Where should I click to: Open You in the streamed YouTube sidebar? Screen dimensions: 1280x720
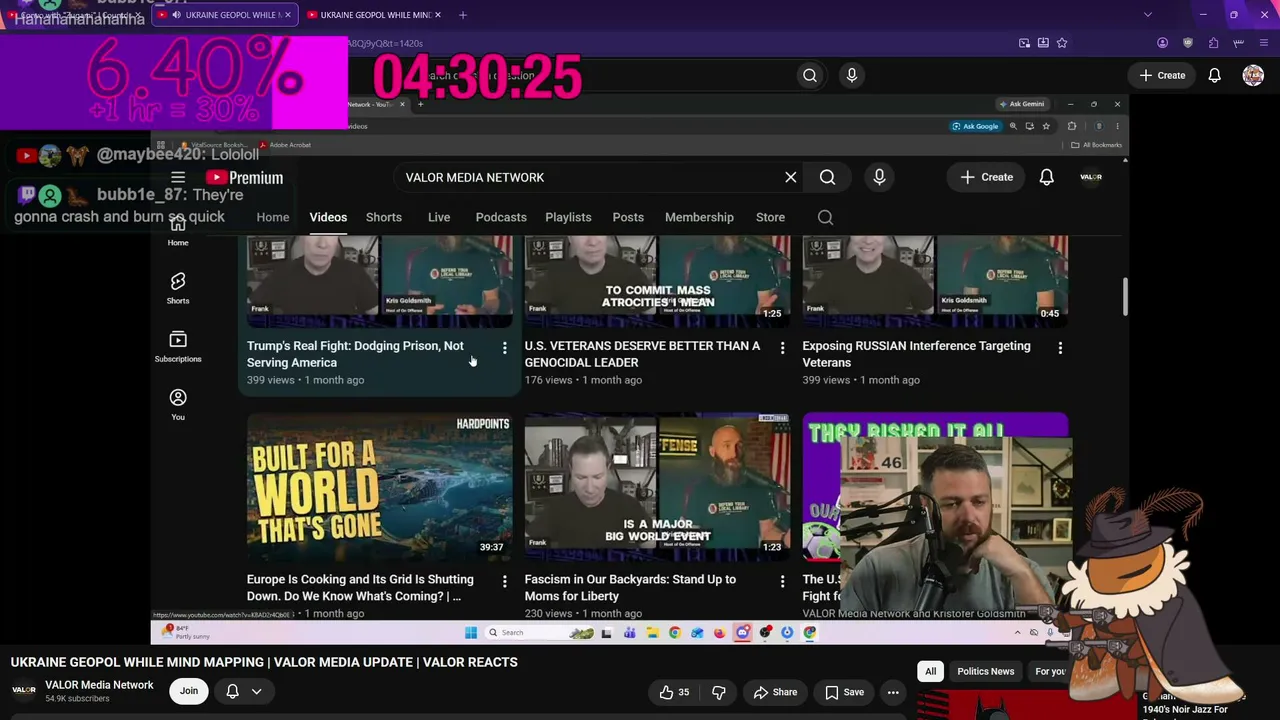click(178, 404)
